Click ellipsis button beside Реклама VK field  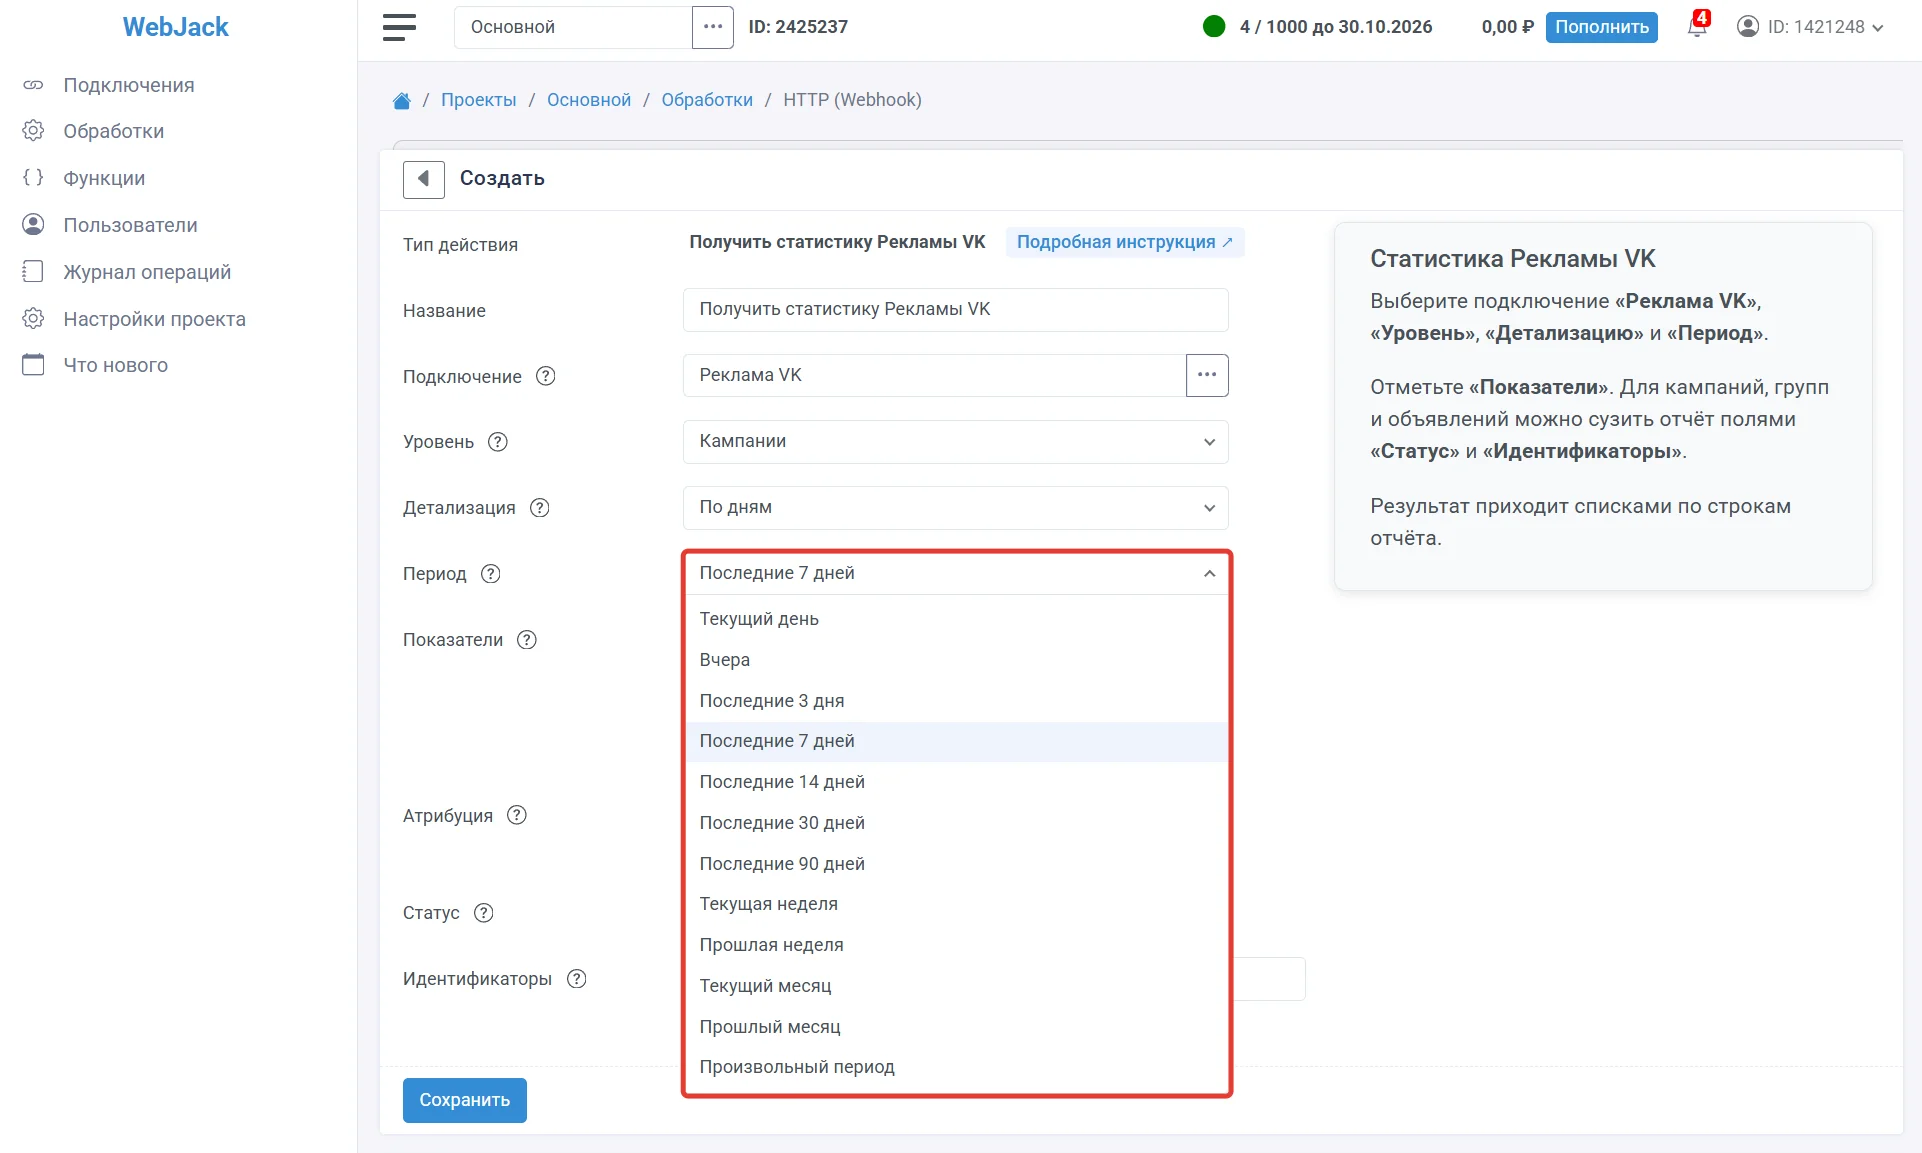[x=1207, y=375]
